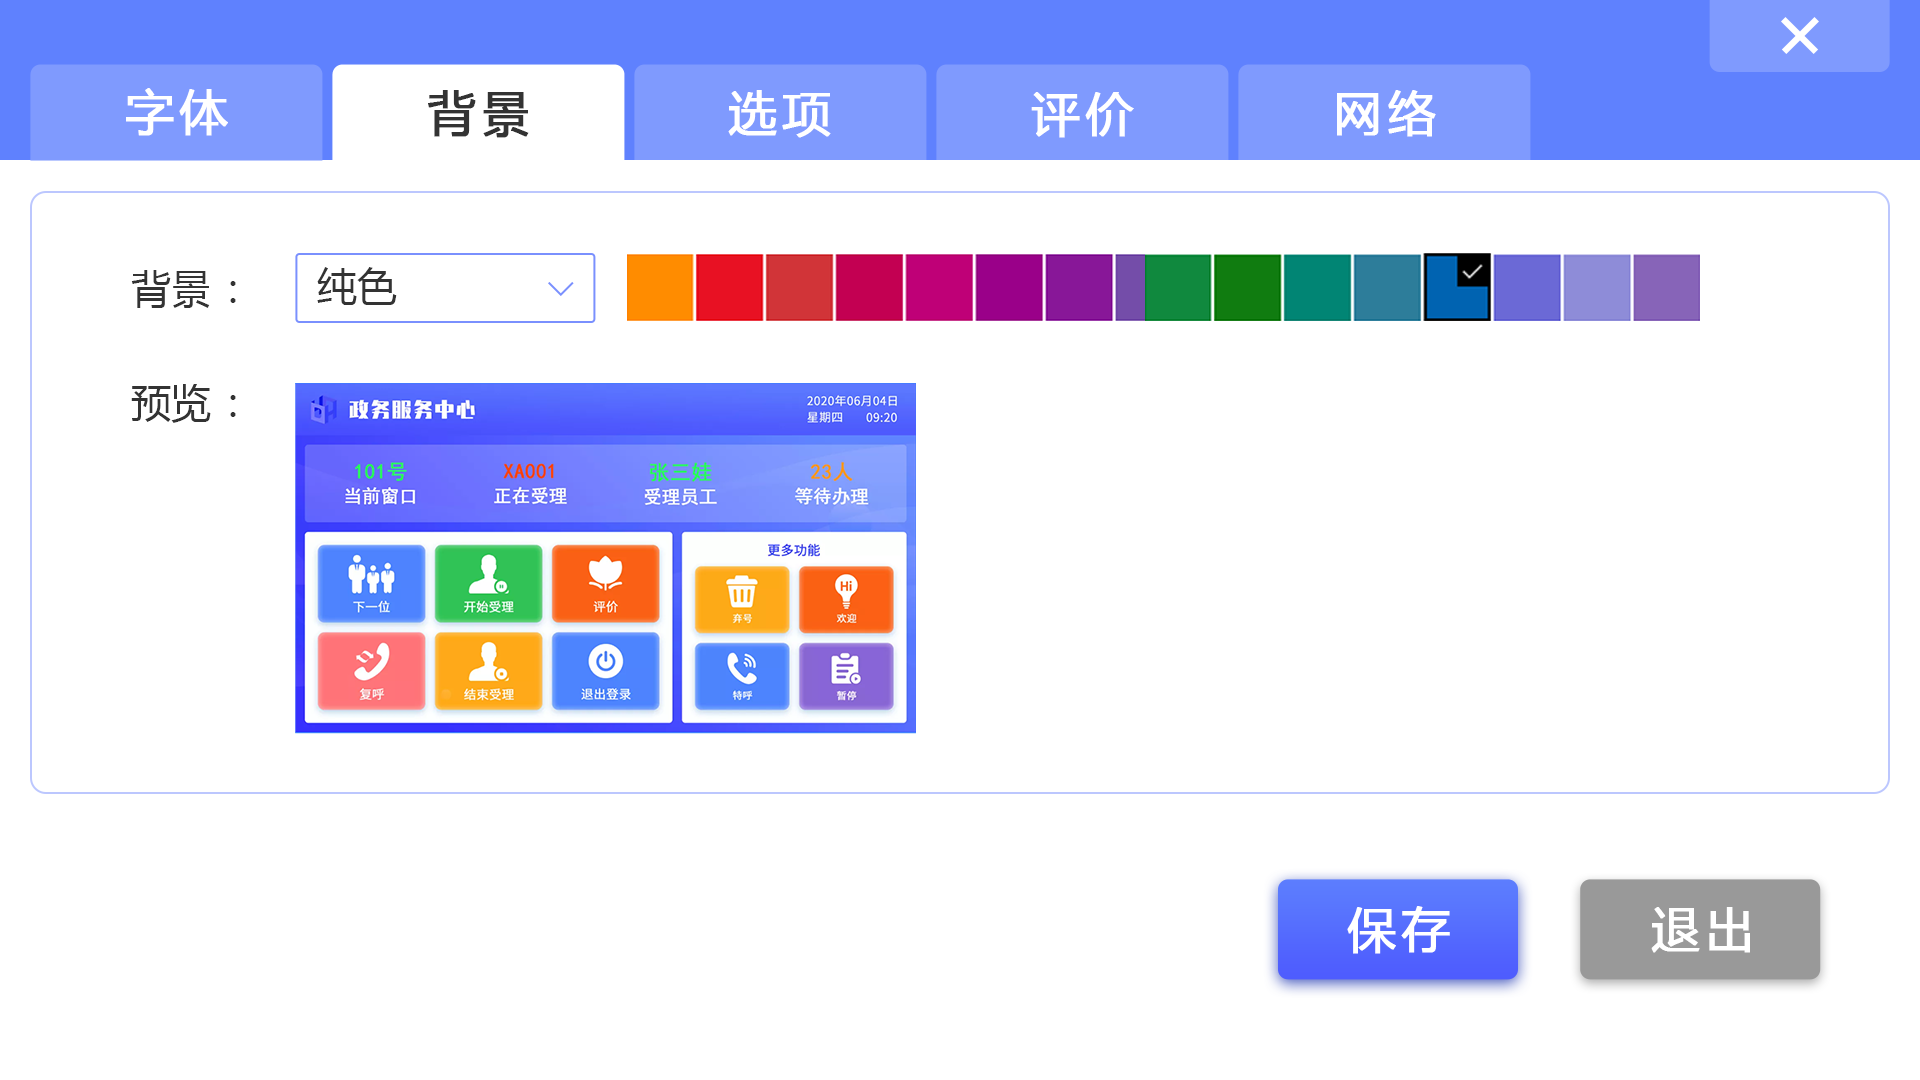Select the 背景 tab
1920x1080 pixels.
point(478,112)
